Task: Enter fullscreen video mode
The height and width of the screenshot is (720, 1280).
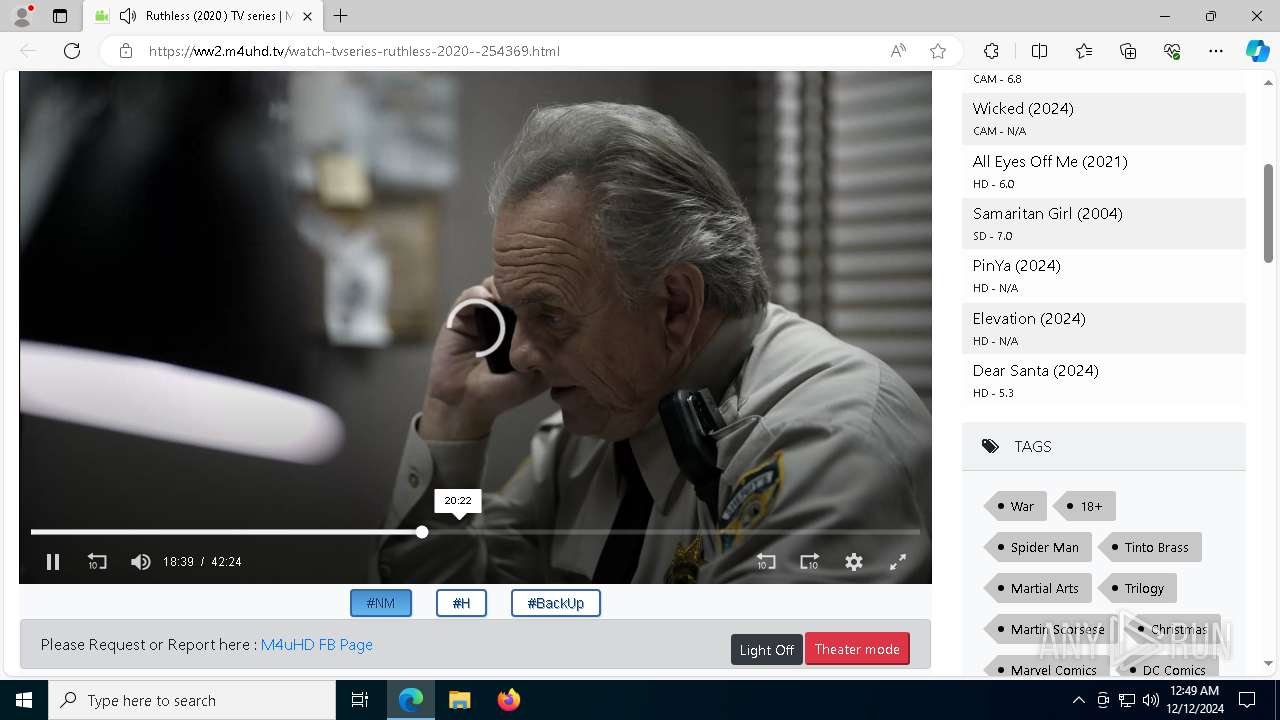Action: pyautogui.click(x=898, y=562)
